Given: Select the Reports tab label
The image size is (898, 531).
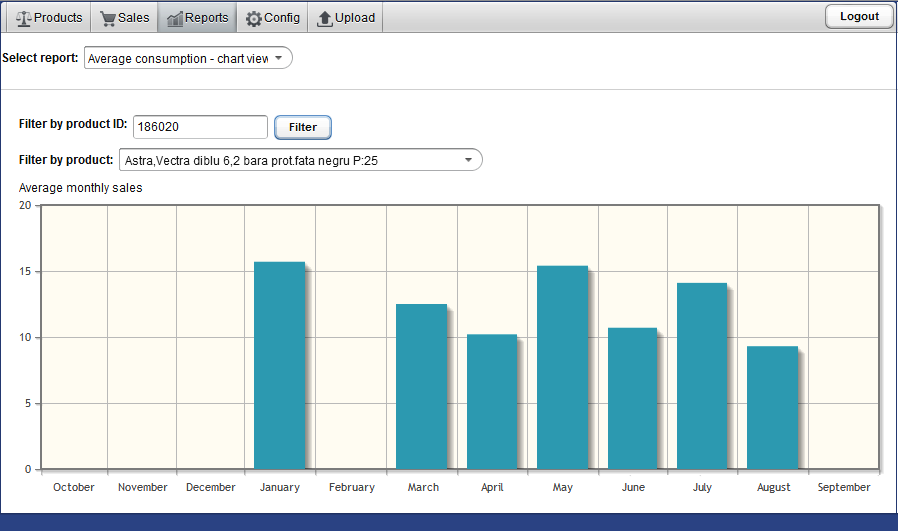Looking at the screenshot, I should click(207, 18).
